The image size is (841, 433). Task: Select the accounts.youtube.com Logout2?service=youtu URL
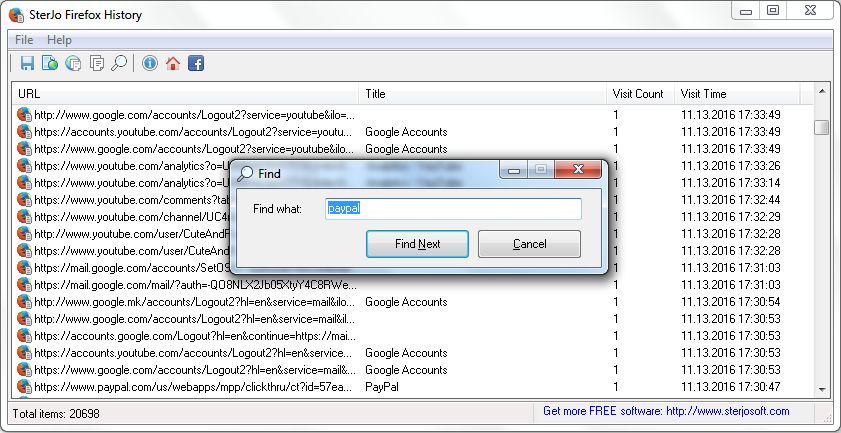click(194, 131)
